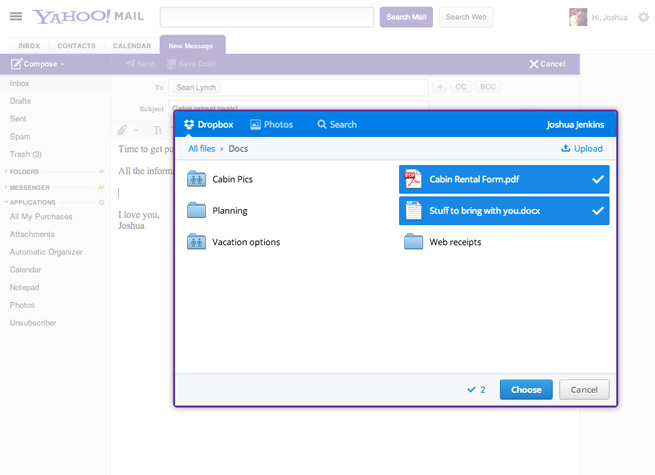This screenshot has height=475, width=655.
Task: Open settings gear icon
Action: click(x=644, y=17)
